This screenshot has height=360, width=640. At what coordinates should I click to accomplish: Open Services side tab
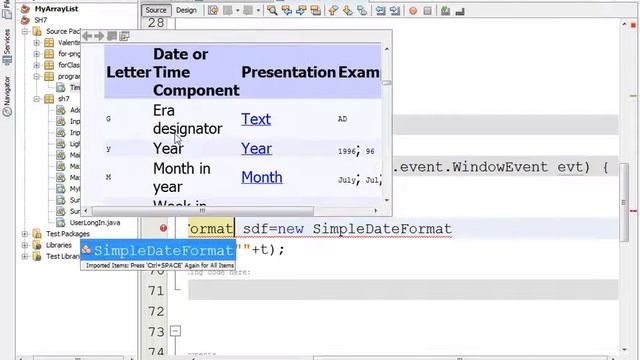pos(7,46)
